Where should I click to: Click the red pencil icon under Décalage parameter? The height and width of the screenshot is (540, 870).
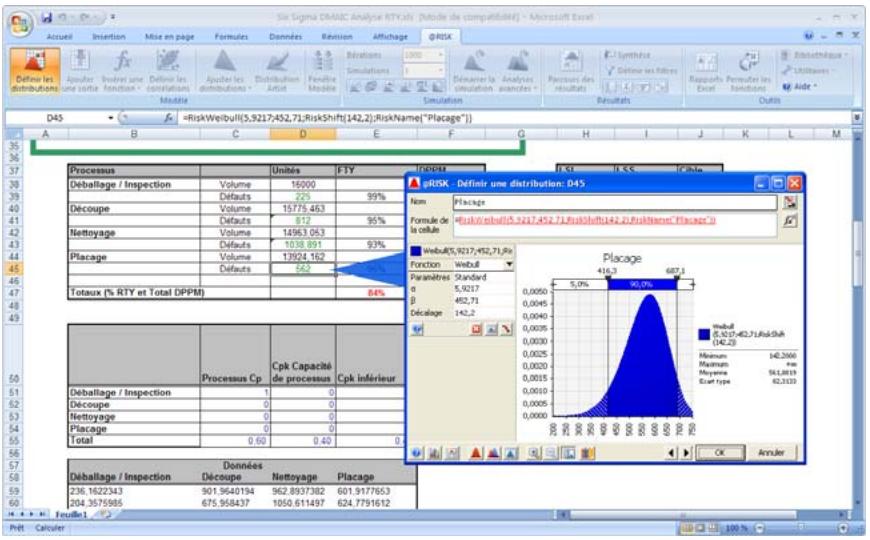coord(506,330)
